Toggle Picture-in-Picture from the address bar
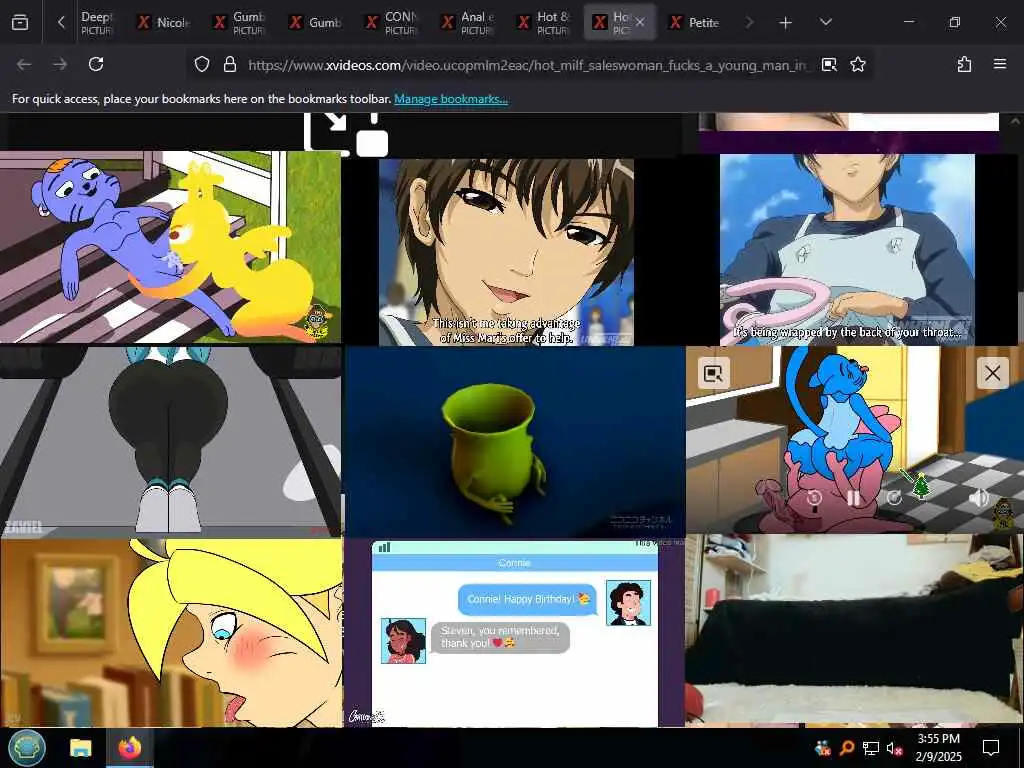 click(x=829, y=65)
